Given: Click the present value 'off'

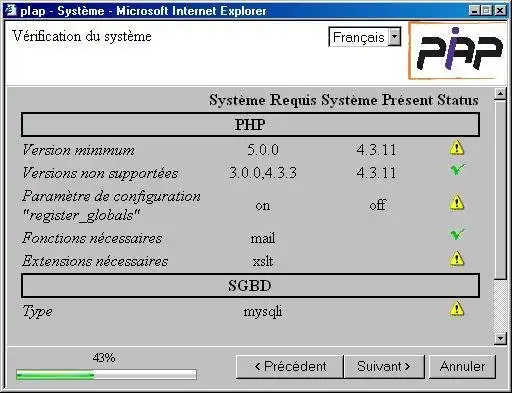Looking at the screenshot, I should (x=377, y=205).
